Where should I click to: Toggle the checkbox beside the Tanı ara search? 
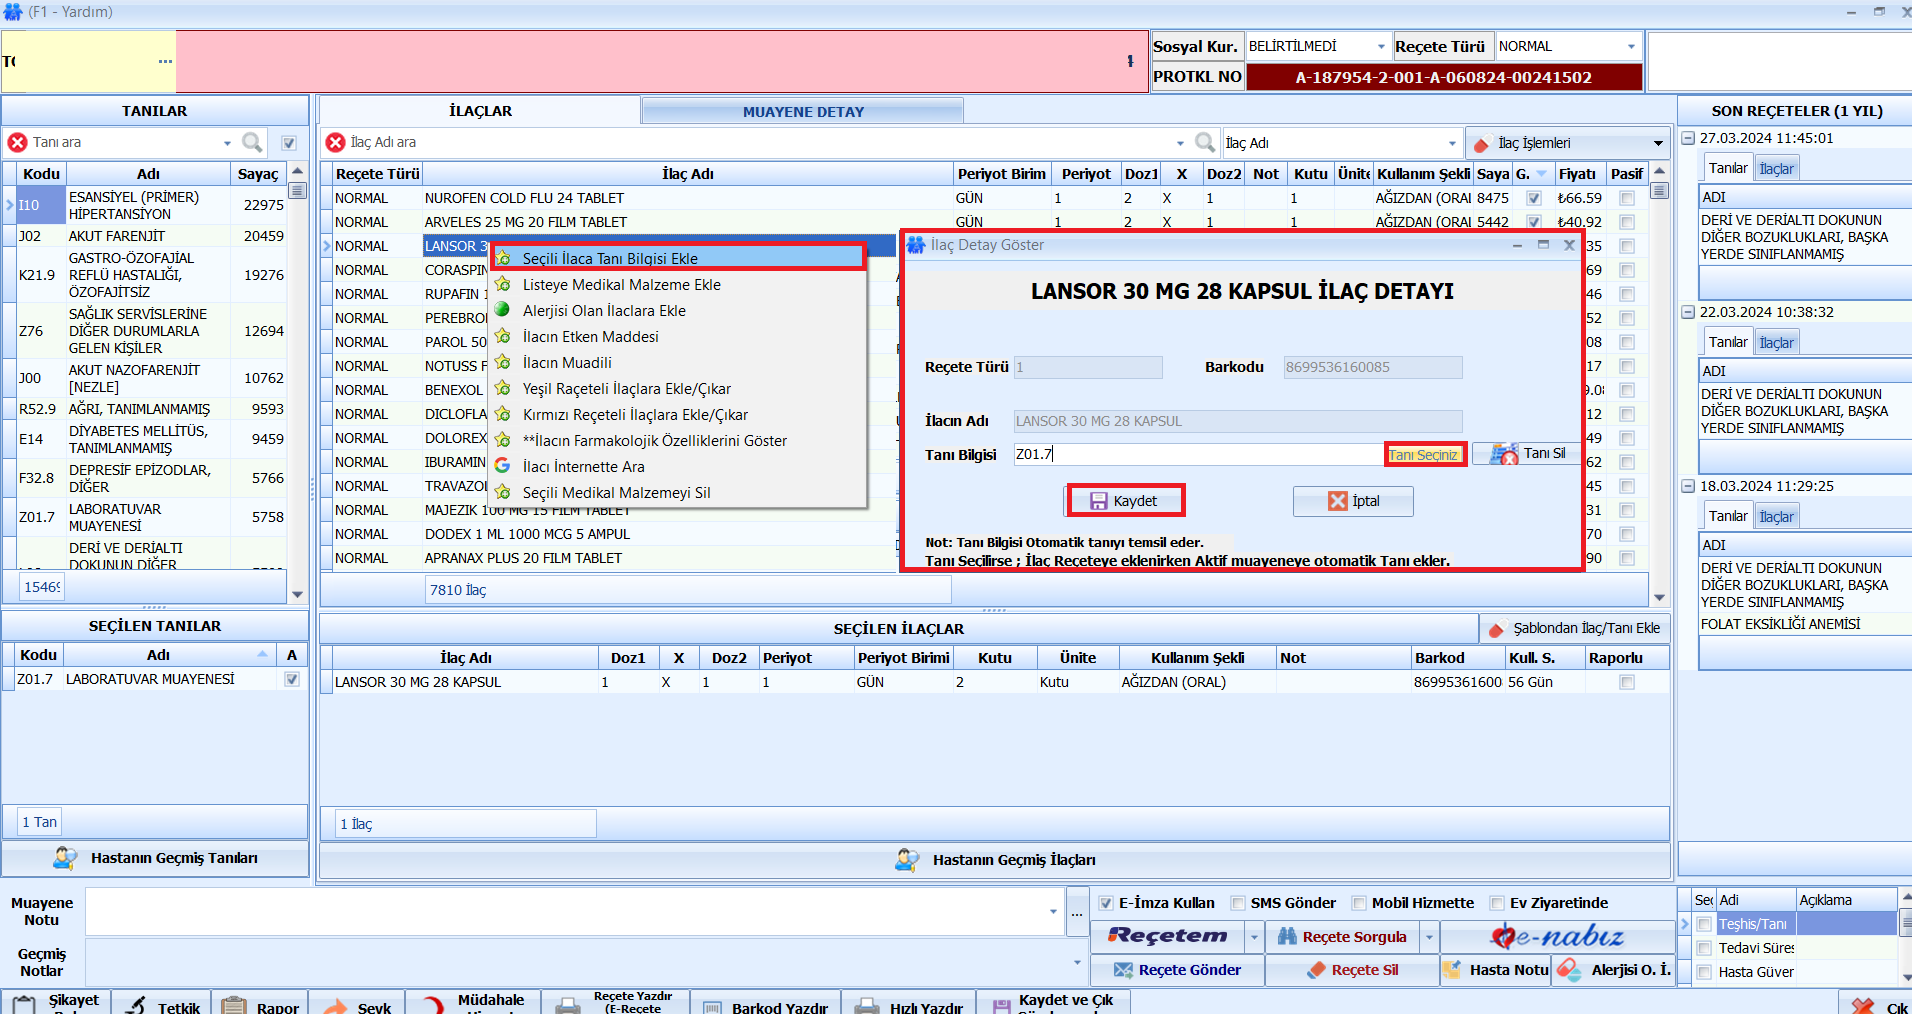(289, 143)
